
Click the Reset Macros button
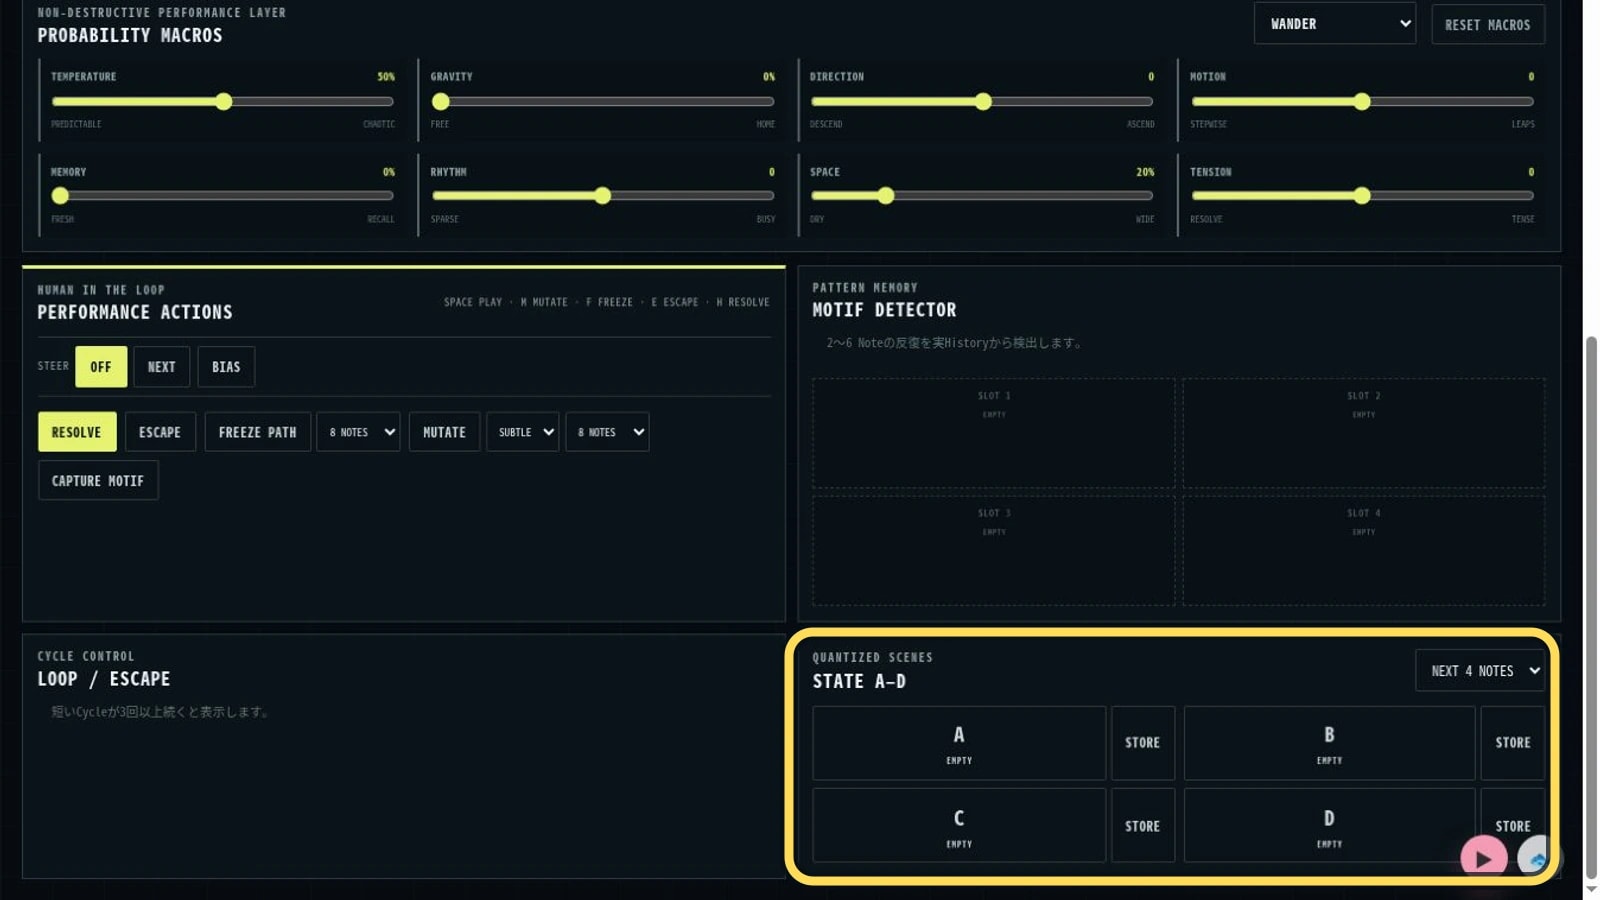pos(1487,25)
